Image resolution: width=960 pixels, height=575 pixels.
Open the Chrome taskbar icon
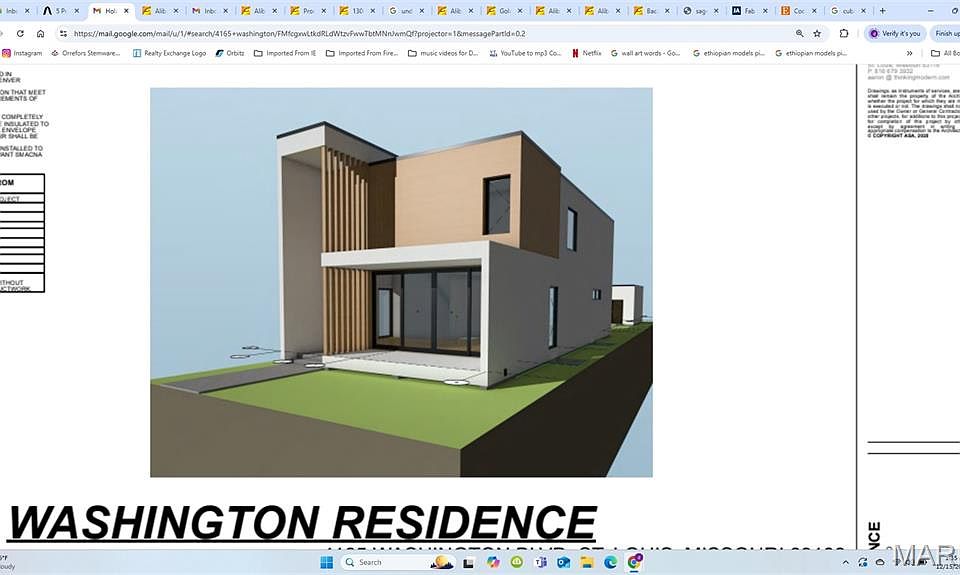coord(634,562)
